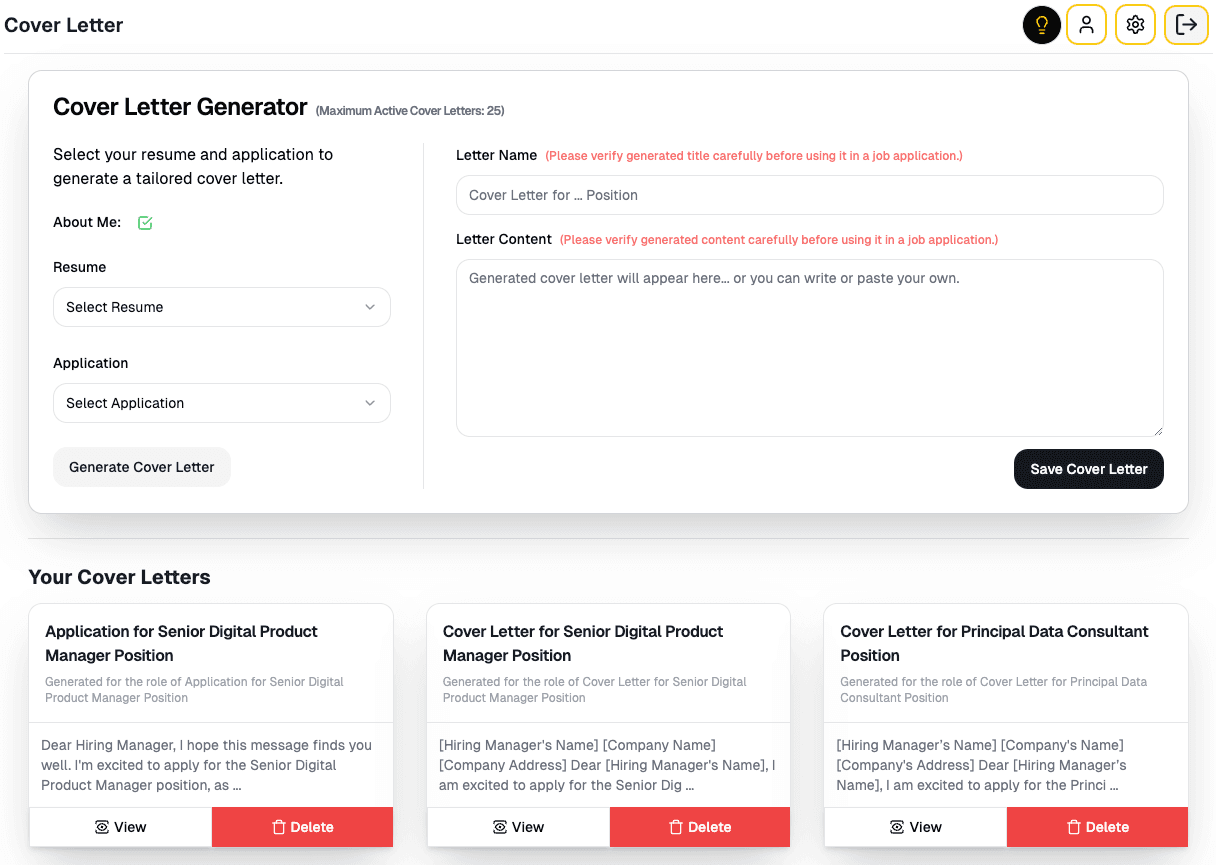Click inside the Letter Name input field
Screen dimensions: 1216x865
[x=809, y=195]
